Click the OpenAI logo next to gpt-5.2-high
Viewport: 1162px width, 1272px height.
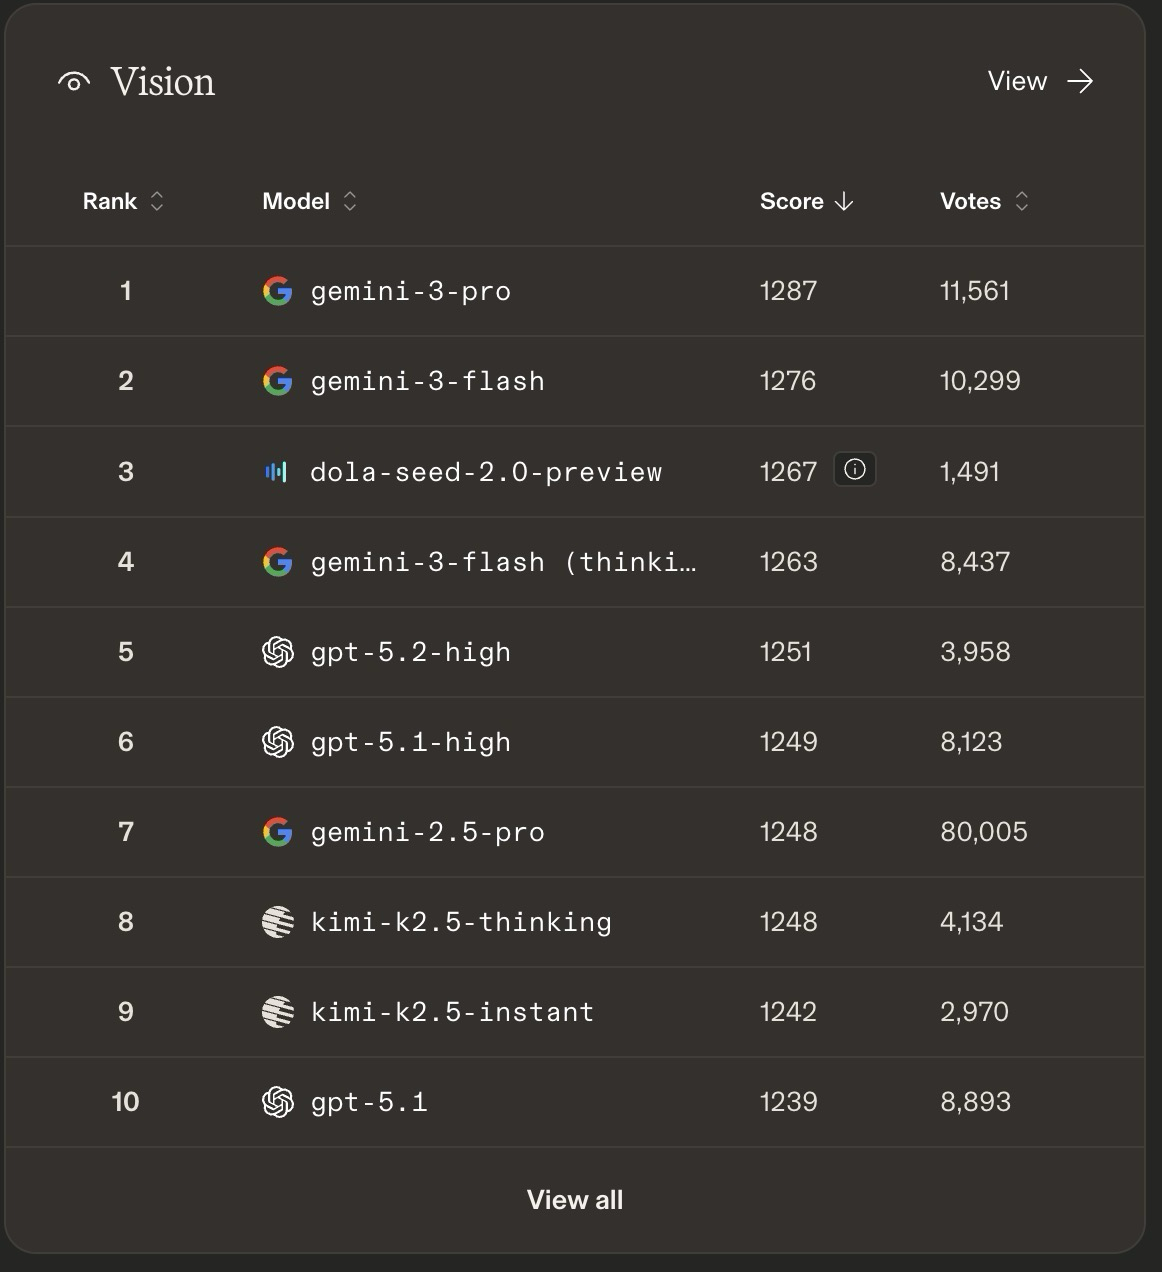[x=277, y=652]
